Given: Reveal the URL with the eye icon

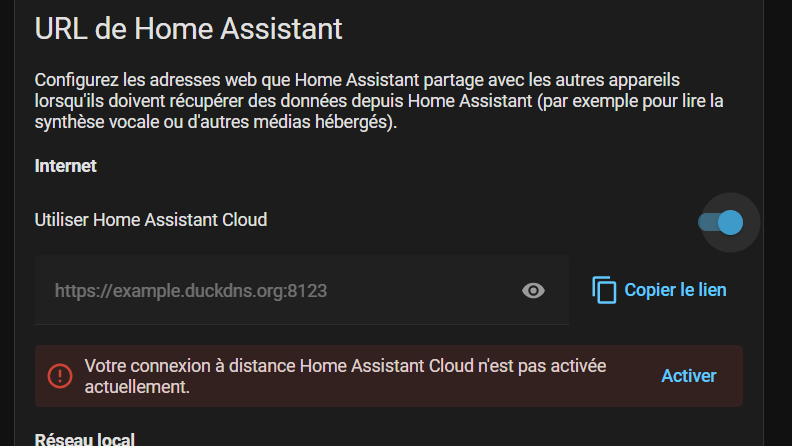Looking at the screenshot, I should point(534,291).
